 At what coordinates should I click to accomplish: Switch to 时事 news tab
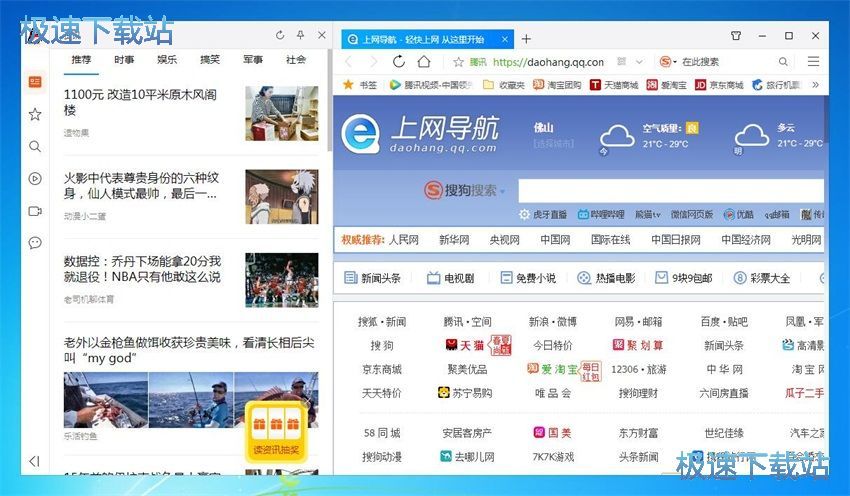124,60
